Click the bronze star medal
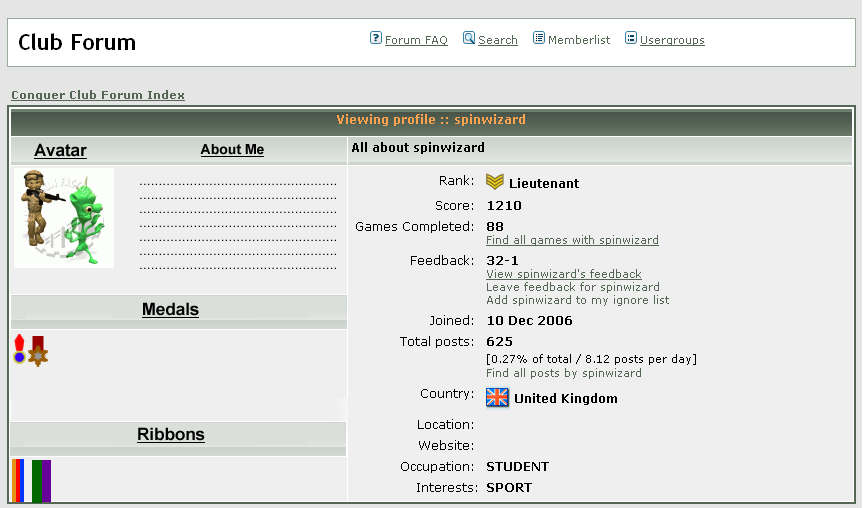 38,351
